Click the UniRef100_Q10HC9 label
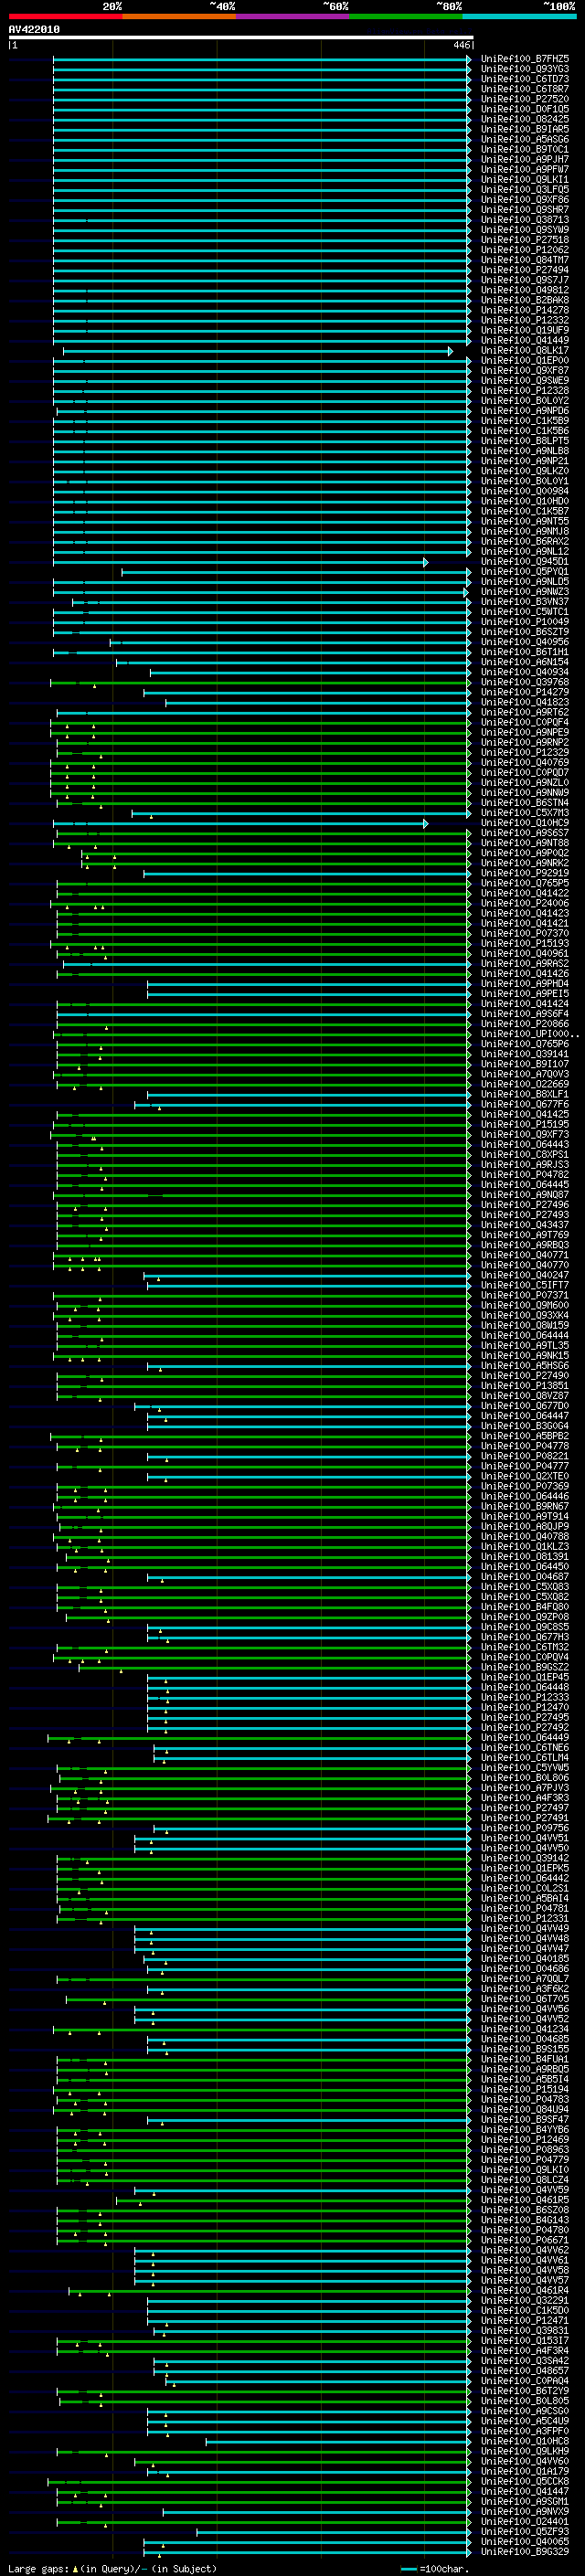The image size is (585, 2576). pos(524,823)
